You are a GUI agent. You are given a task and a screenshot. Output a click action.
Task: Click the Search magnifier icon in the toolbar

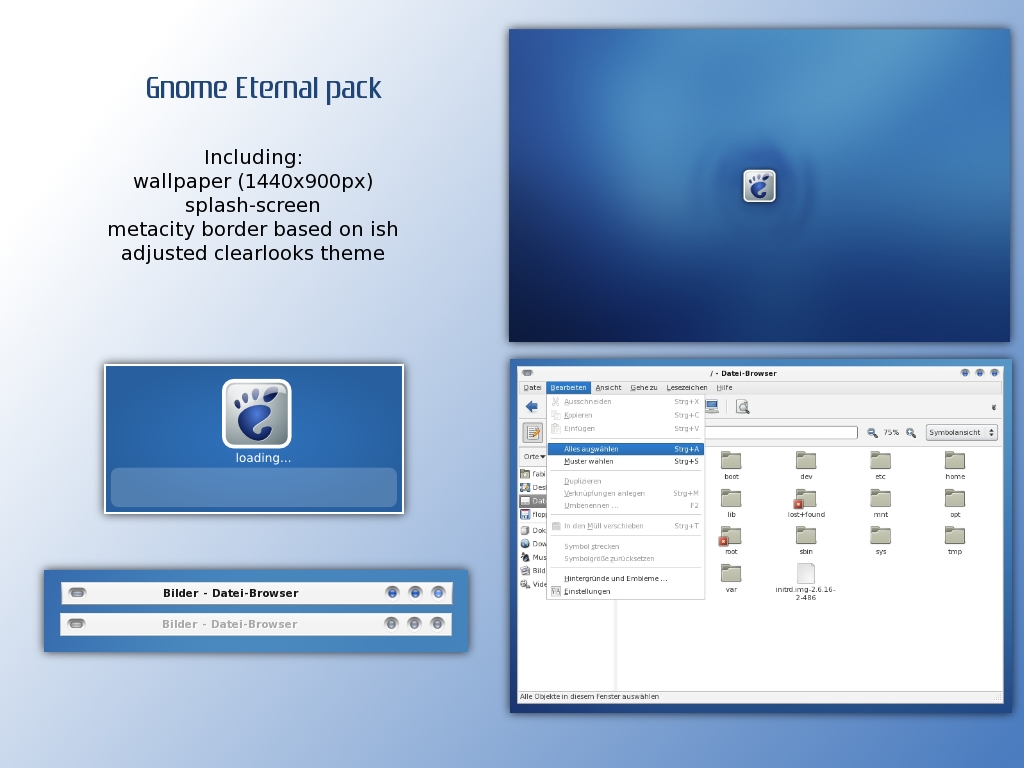pyautogui.click(x=743, y=407)
